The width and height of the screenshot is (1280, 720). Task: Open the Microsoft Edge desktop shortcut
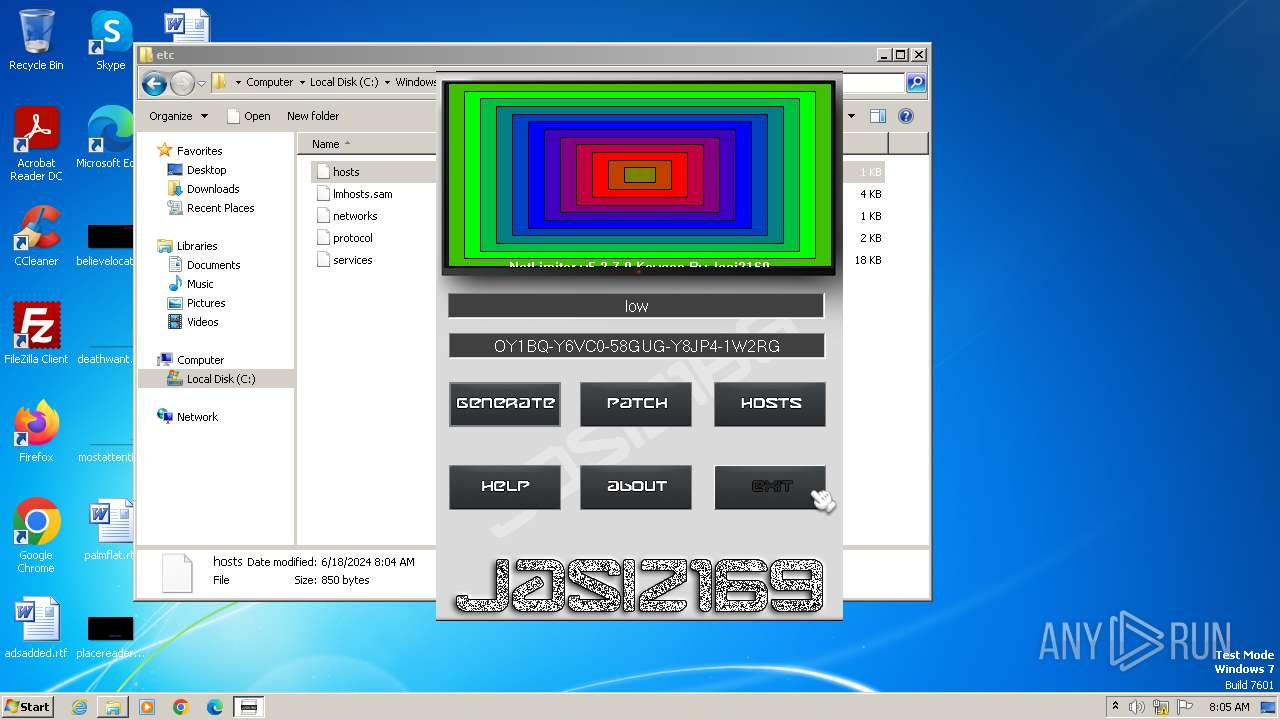105,138
